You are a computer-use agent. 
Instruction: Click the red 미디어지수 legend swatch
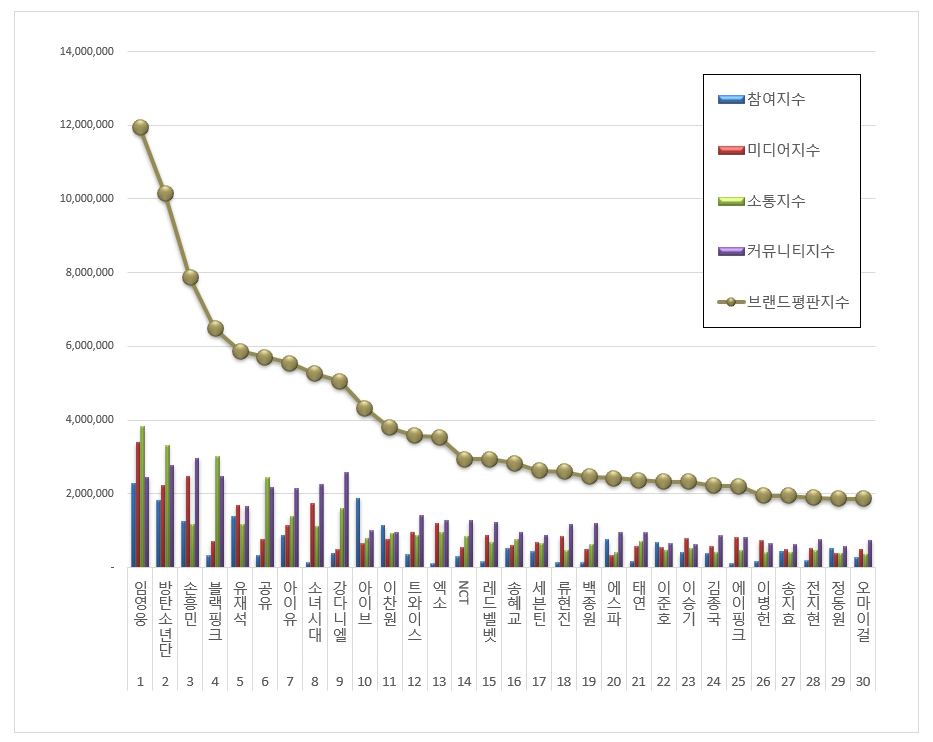tap(731, 150)
